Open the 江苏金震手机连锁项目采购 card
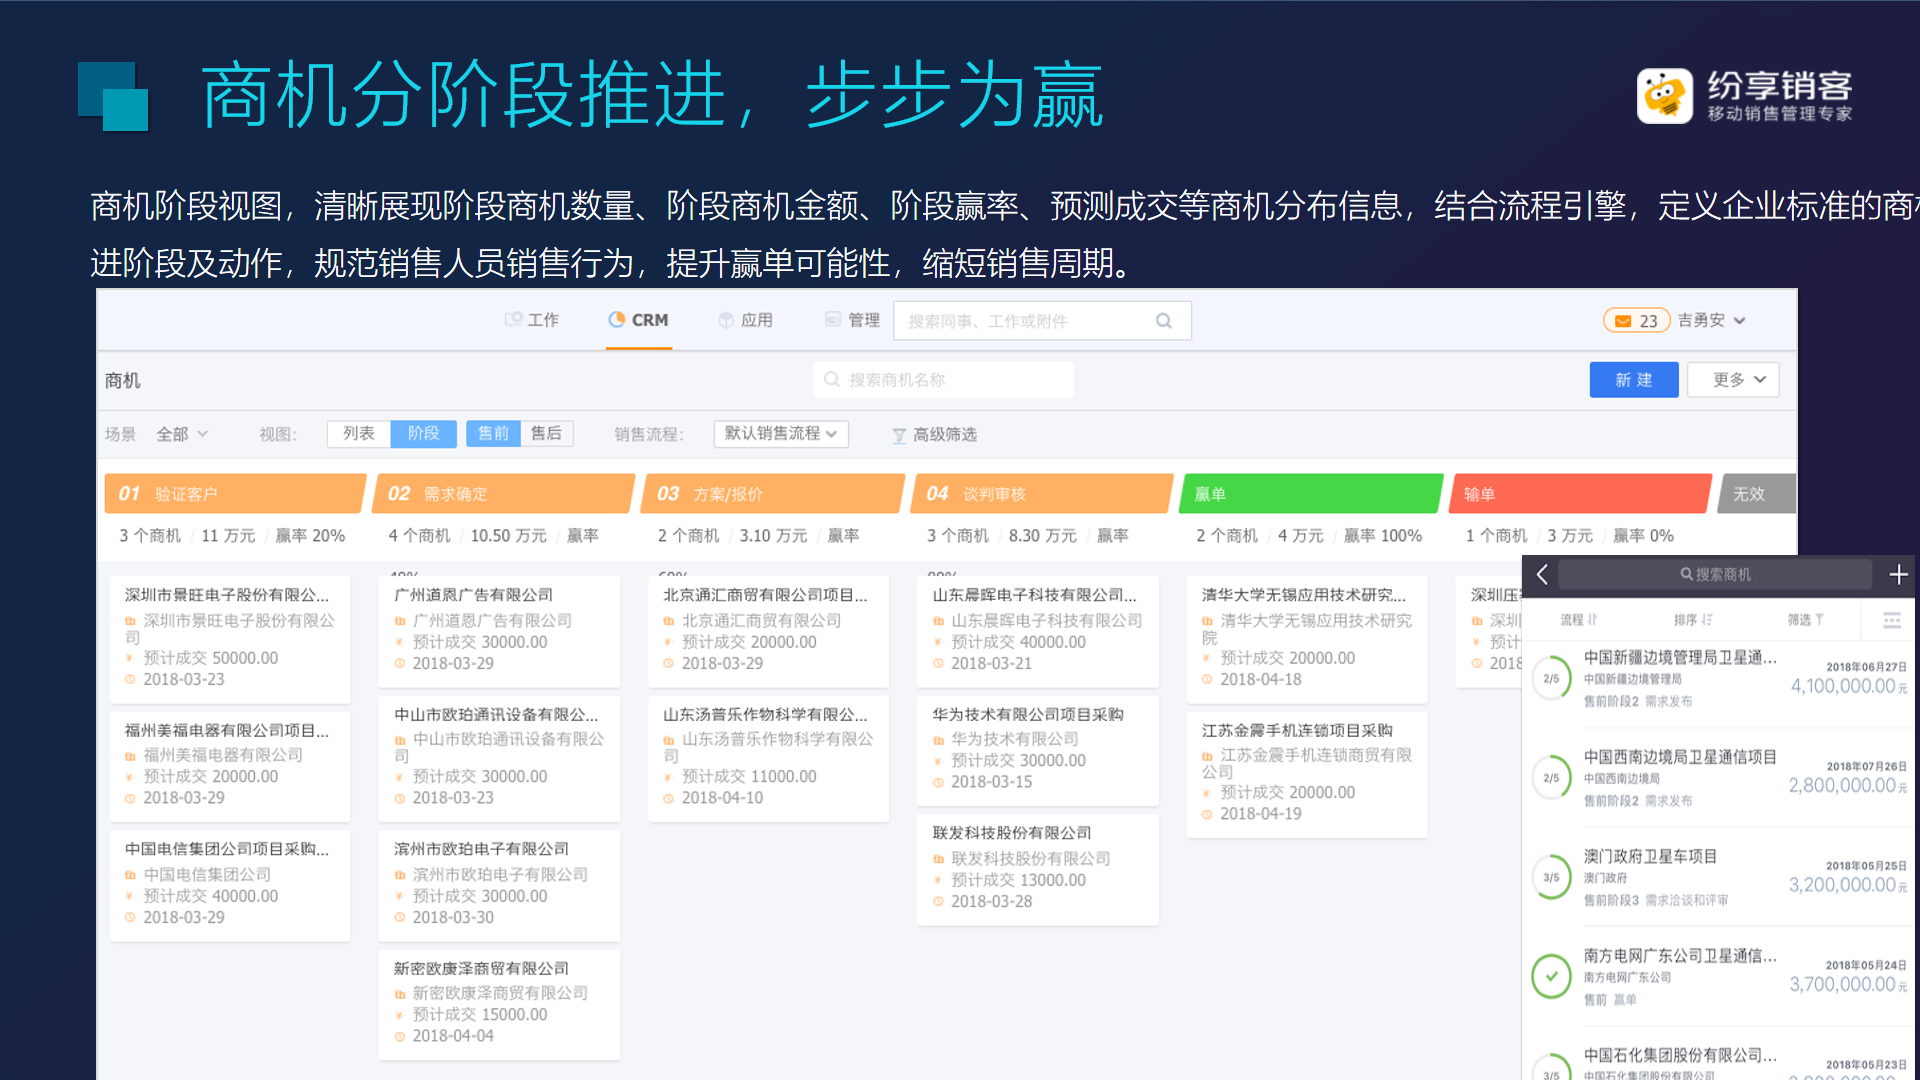The width and height of the screenshot is (1920, 1080). tap(1307, 773)
